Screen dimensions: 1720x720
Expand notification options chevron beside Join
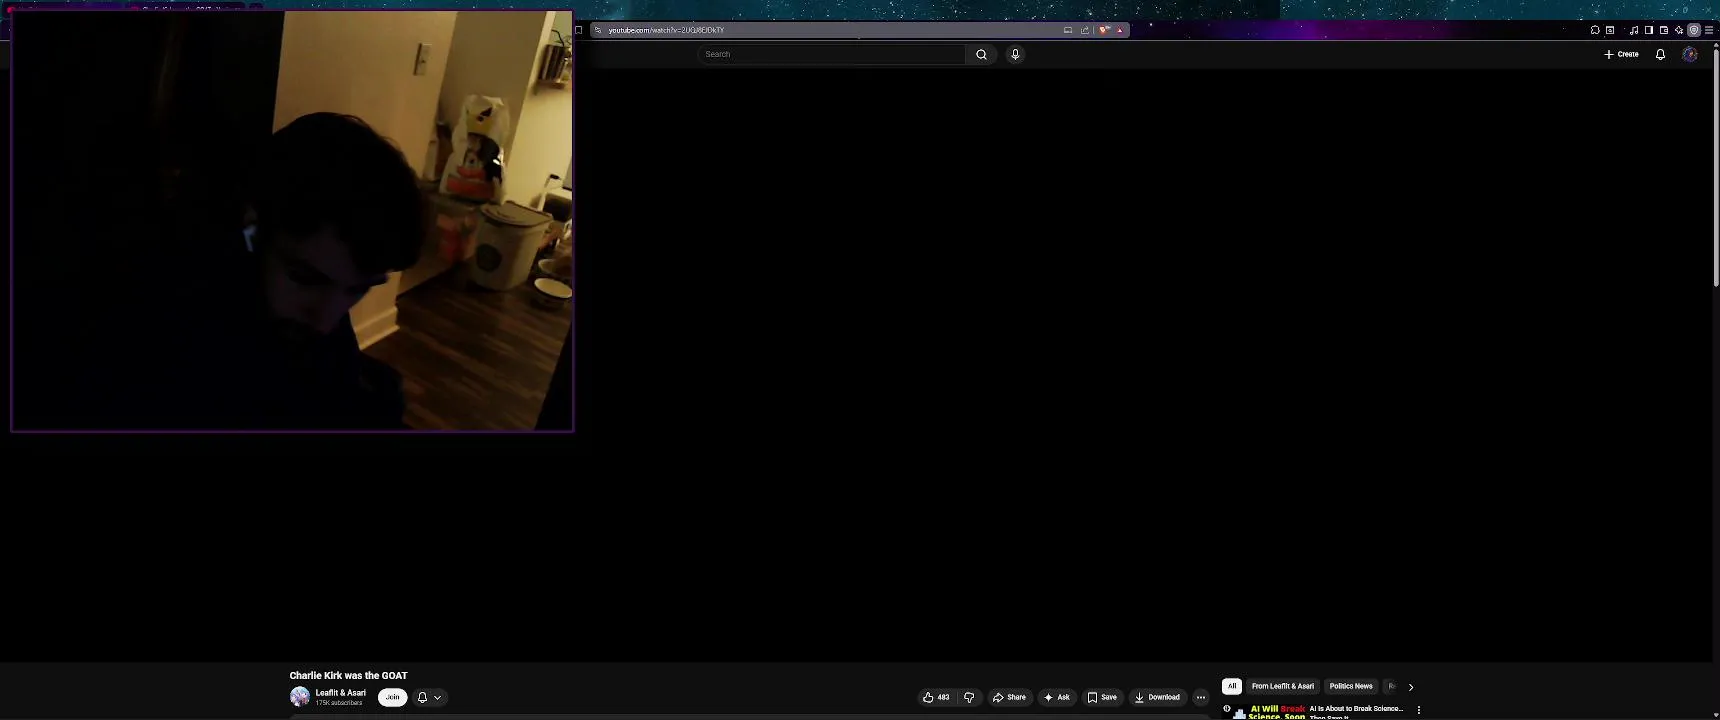tap(437, 698)
